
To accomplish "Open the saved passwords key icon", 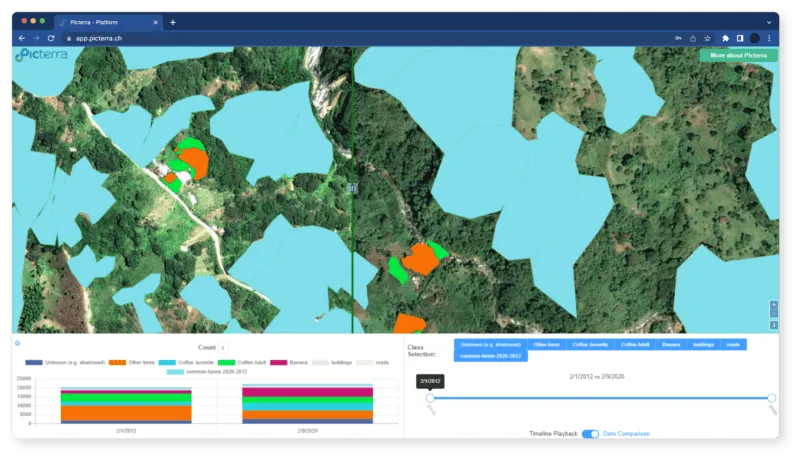I will click(678, 38).
